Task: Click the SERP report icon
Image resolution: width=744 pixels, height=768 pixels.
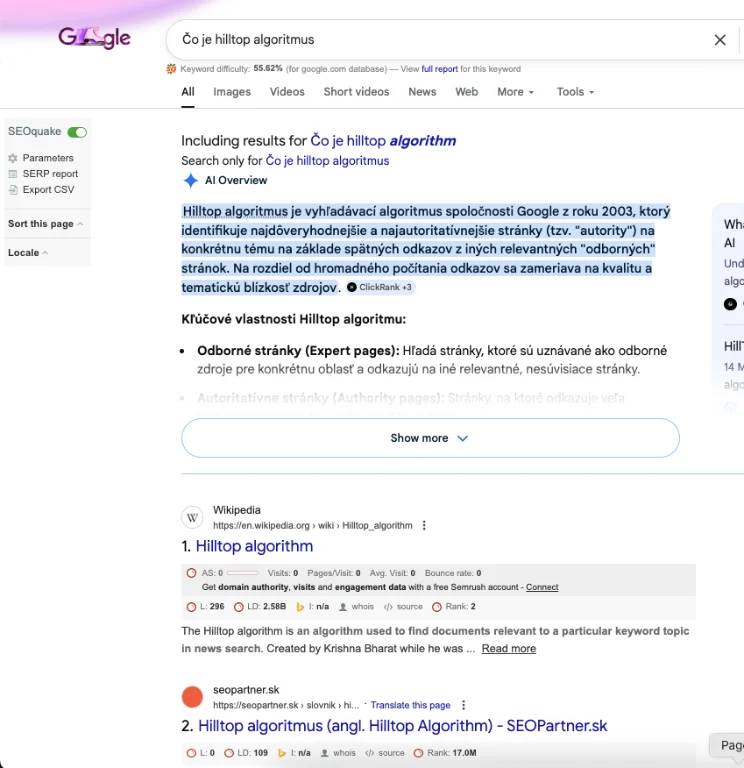Action: [13, 174]
